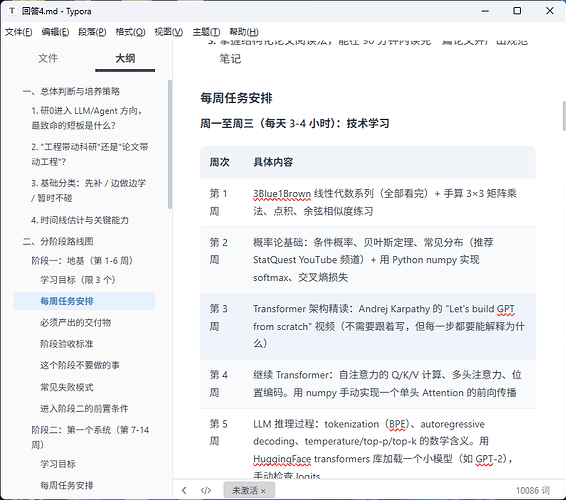Click the subheading 周一至周三（每天 3-4 小时）：技术学习
The image size is (566, 500).
point(295,123)
